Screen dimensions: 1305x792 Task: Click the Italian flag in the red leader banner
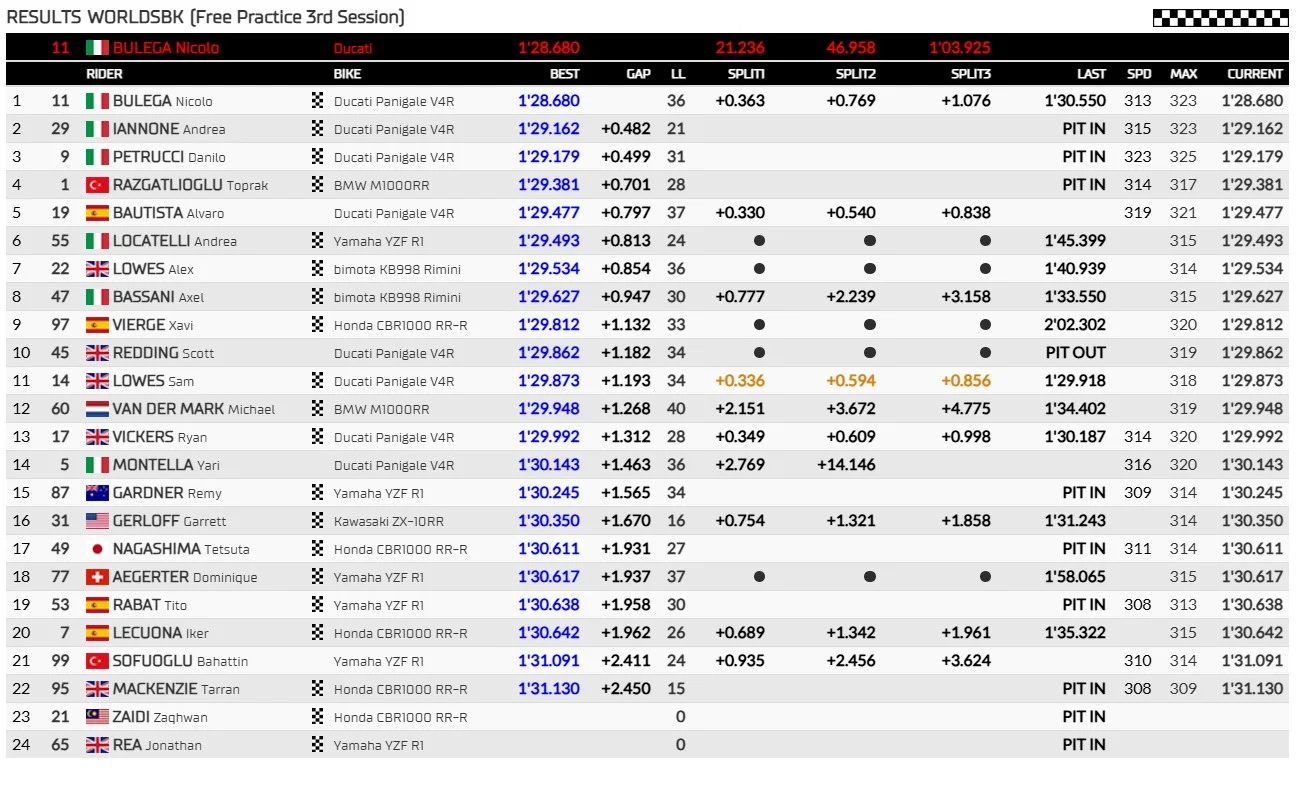coord(97,48)
